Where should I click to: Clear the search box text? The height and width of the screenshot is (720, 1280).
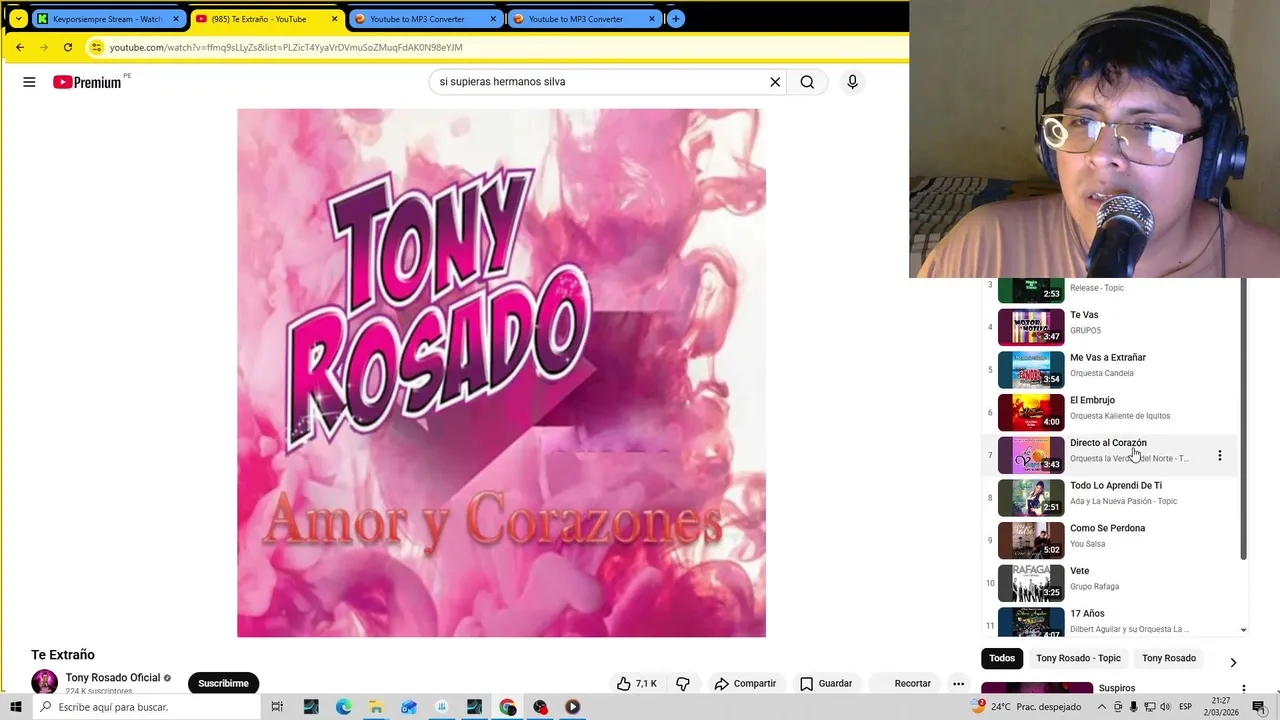pyautogui.click(x=775, y=82)
